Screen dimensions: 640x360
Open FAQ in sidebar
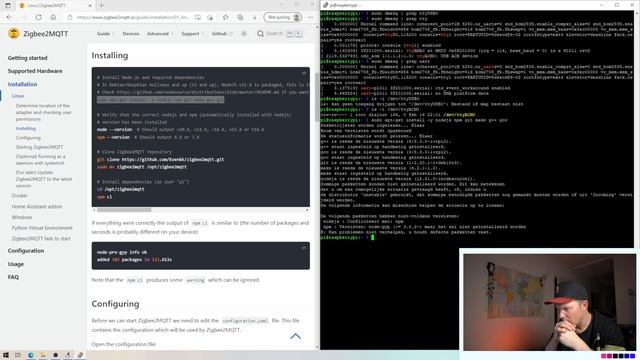tap(13, 277)
